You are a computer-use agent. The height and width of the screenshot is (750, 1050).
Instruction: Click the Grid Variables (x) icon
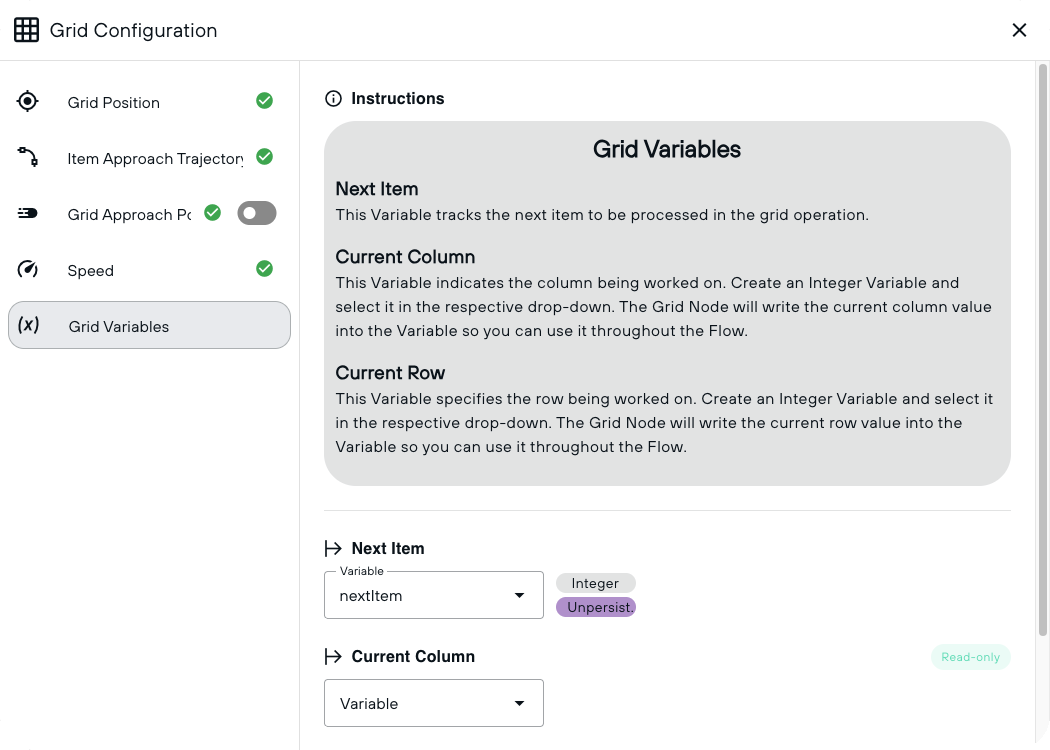coord(28,325)
